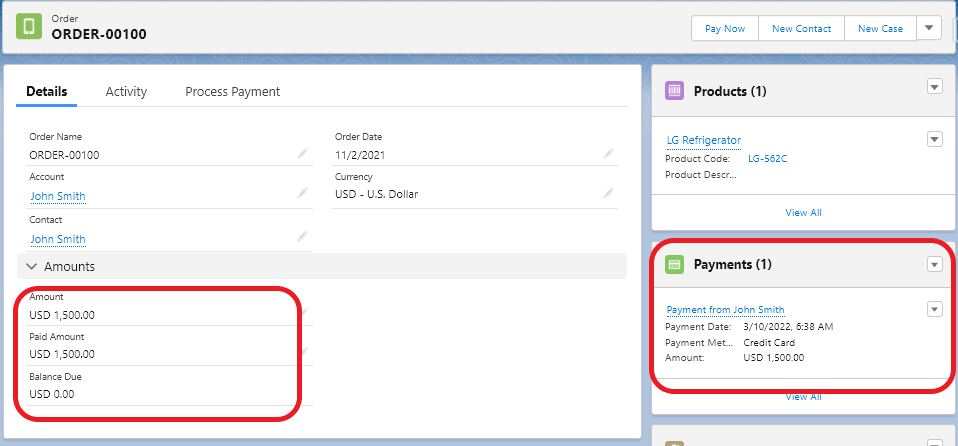Open Payment from John Smith row dropdown
The height and width of the screenshot is (446, 958).
tap(935, 309)
